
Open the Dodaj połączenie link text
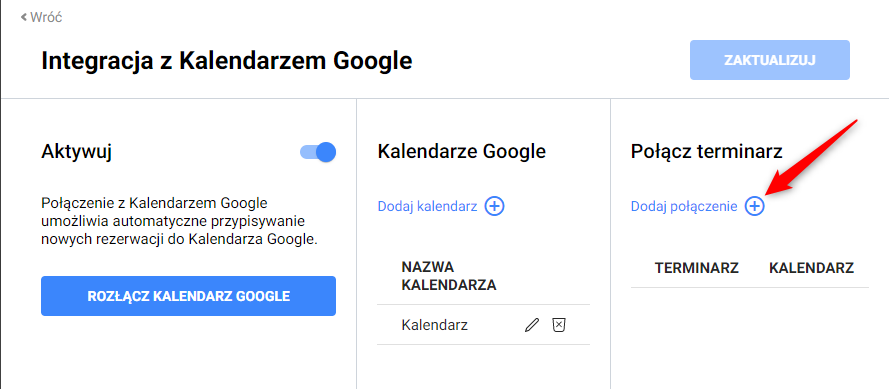(684, 207)
